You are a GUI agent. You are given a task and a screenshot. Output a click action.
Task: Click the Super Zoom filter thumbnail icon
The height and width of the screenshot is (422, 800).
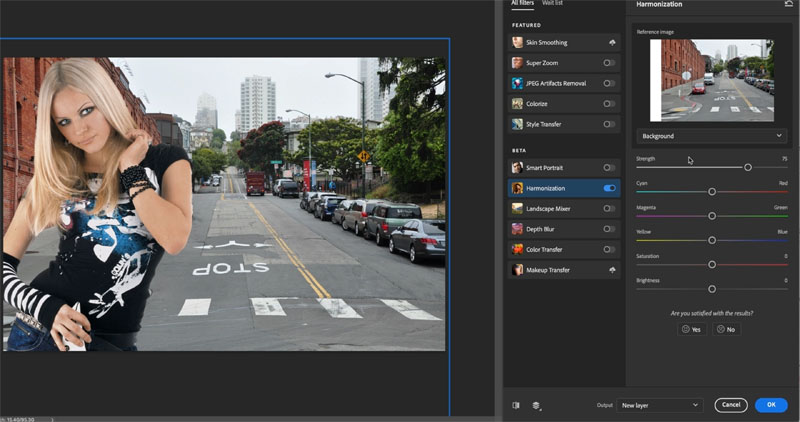(517, 63)
